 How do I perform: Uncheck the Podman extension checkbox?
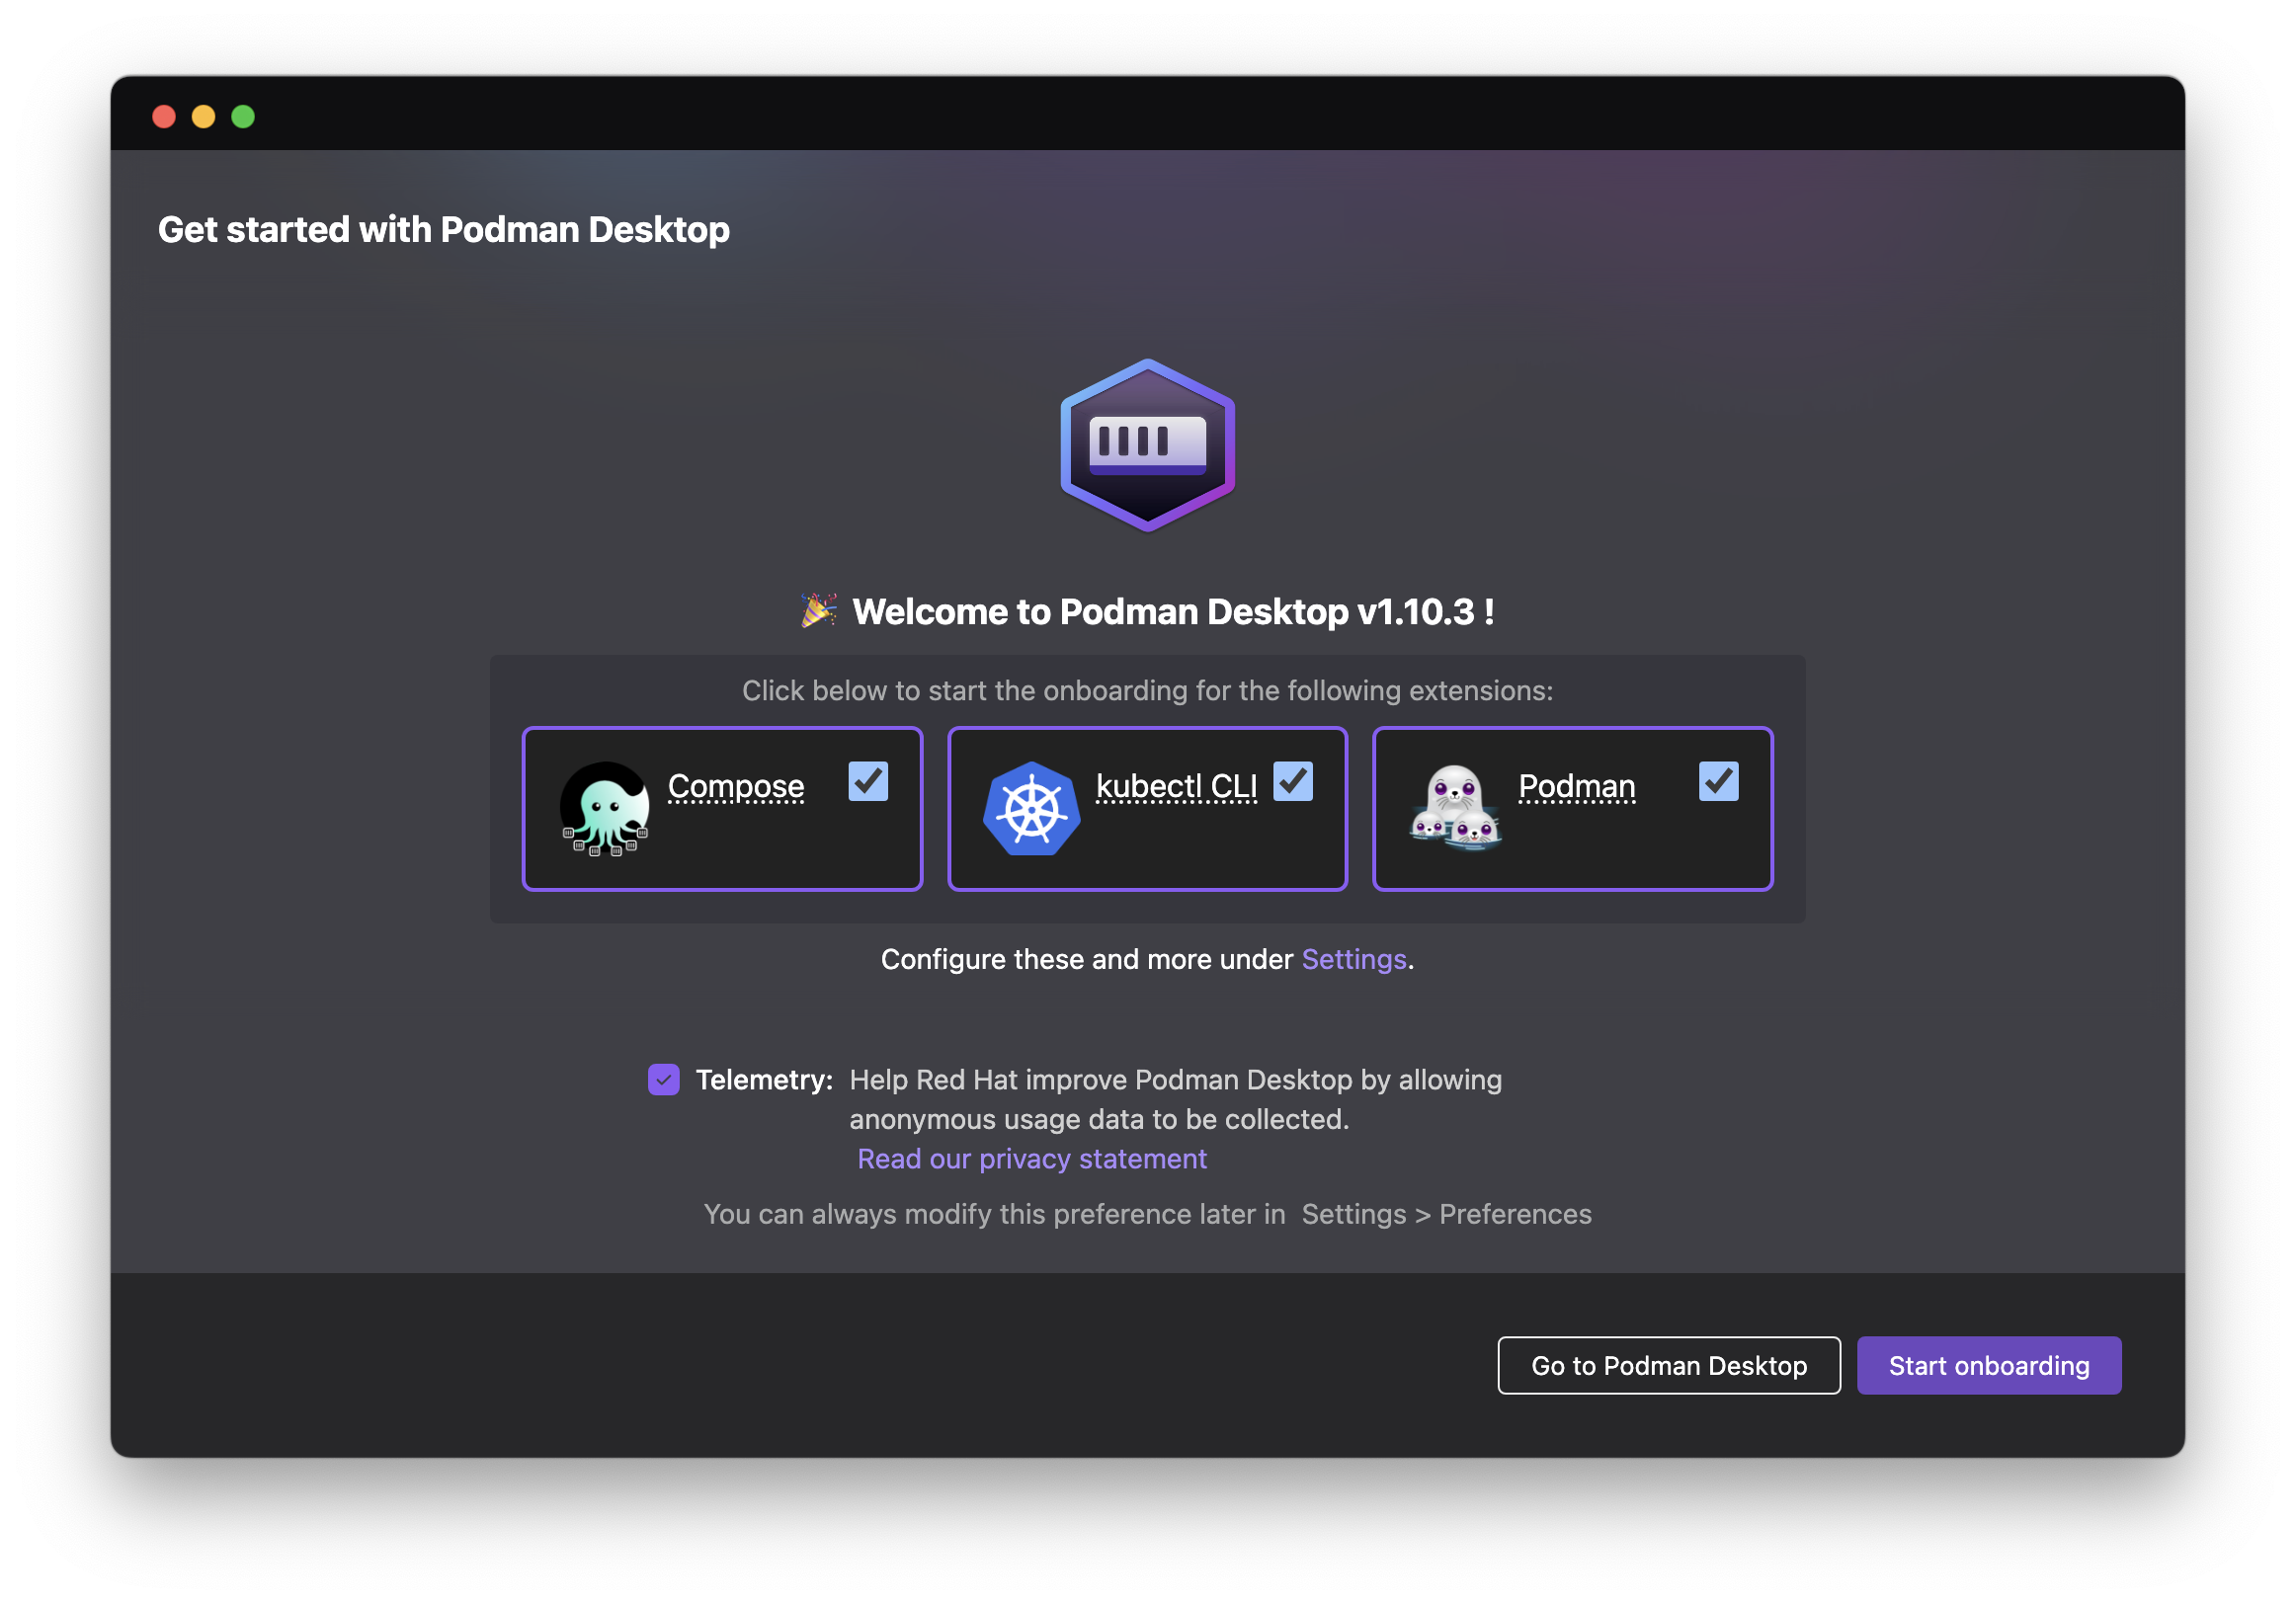click(1718, 781)
